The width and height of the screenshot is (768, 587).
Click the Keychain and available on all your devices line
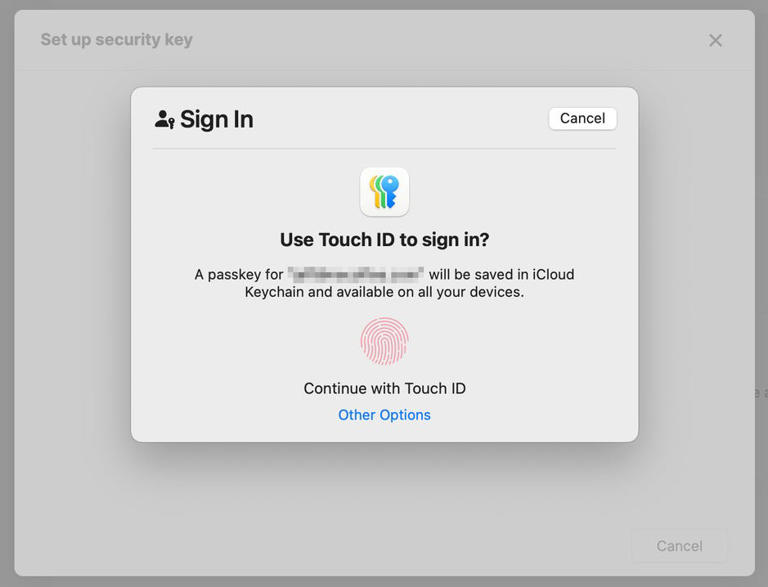tap(384, 292)
